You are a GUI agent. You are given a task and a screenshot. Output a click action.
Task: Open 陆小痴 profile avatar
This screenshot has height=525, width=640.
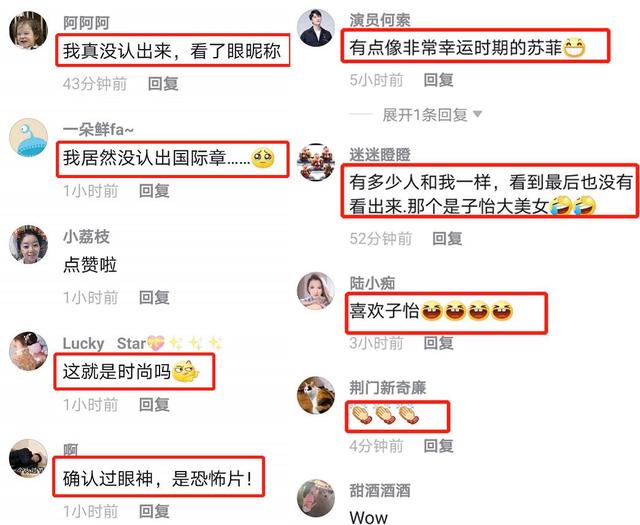[x=316, y=291]
